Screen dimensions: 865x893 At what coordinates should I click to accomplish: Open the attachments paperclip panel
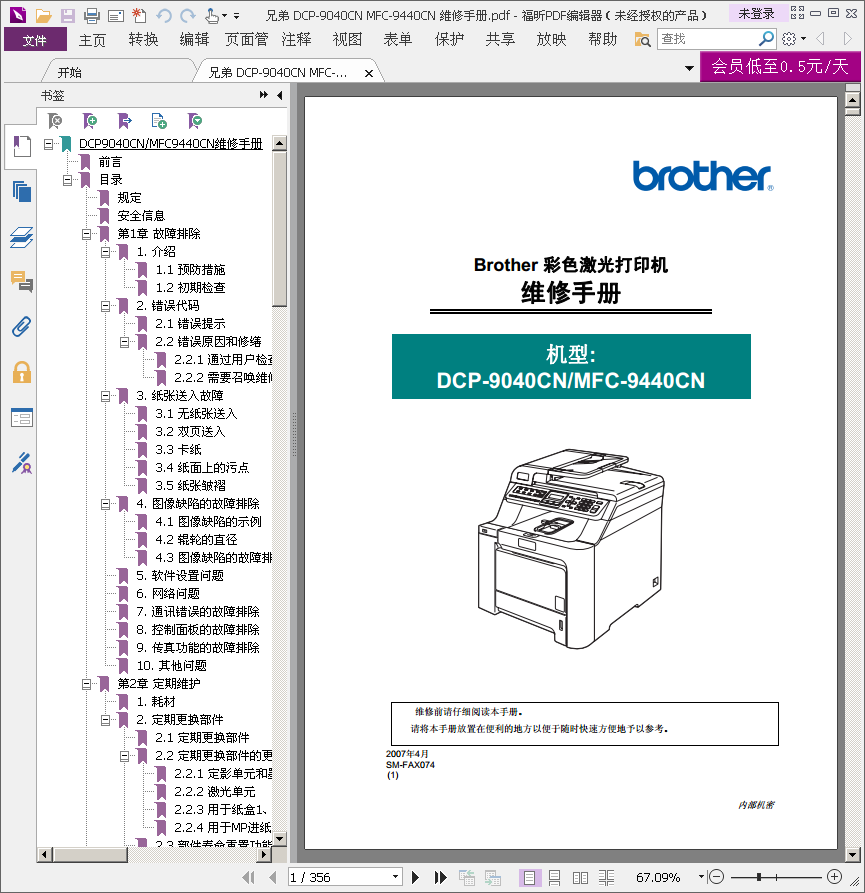(x=22, y=327)
